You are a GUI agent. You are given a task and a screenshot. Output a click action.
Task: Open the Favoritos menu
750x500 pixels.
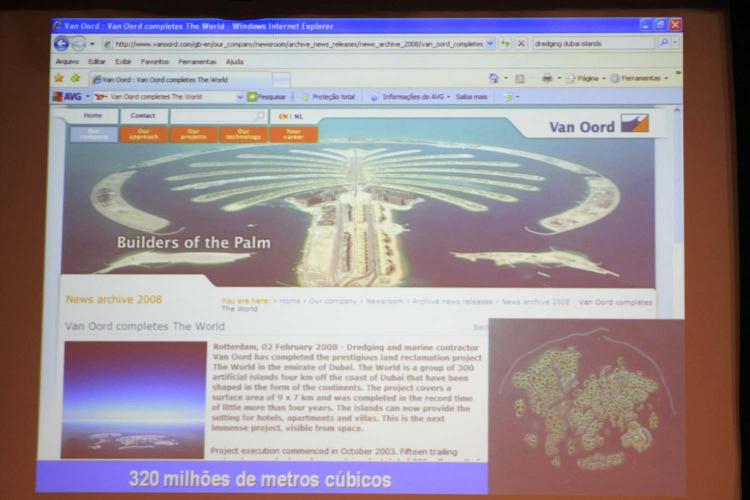coord(155,61)
